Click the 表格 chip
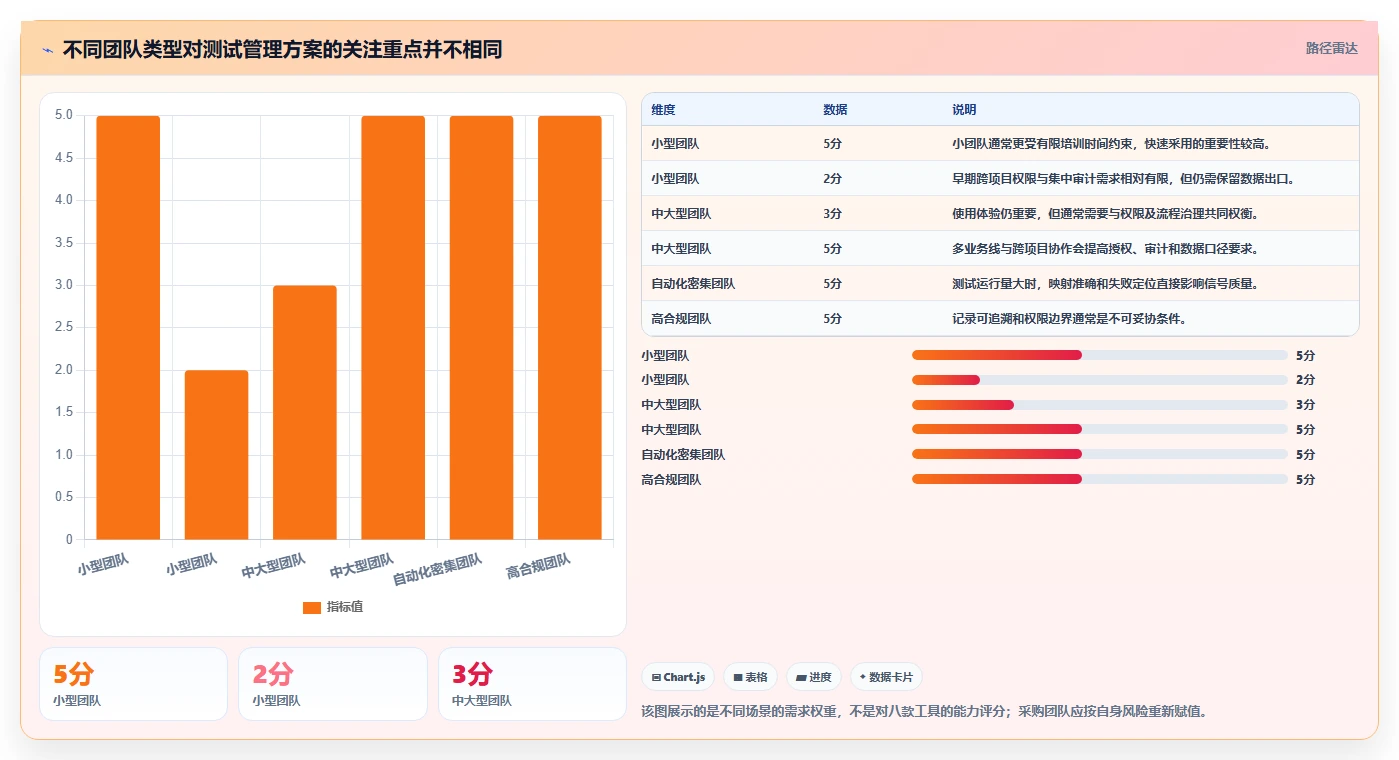Viewport: 1399px width, 760px height. point(750,677)
